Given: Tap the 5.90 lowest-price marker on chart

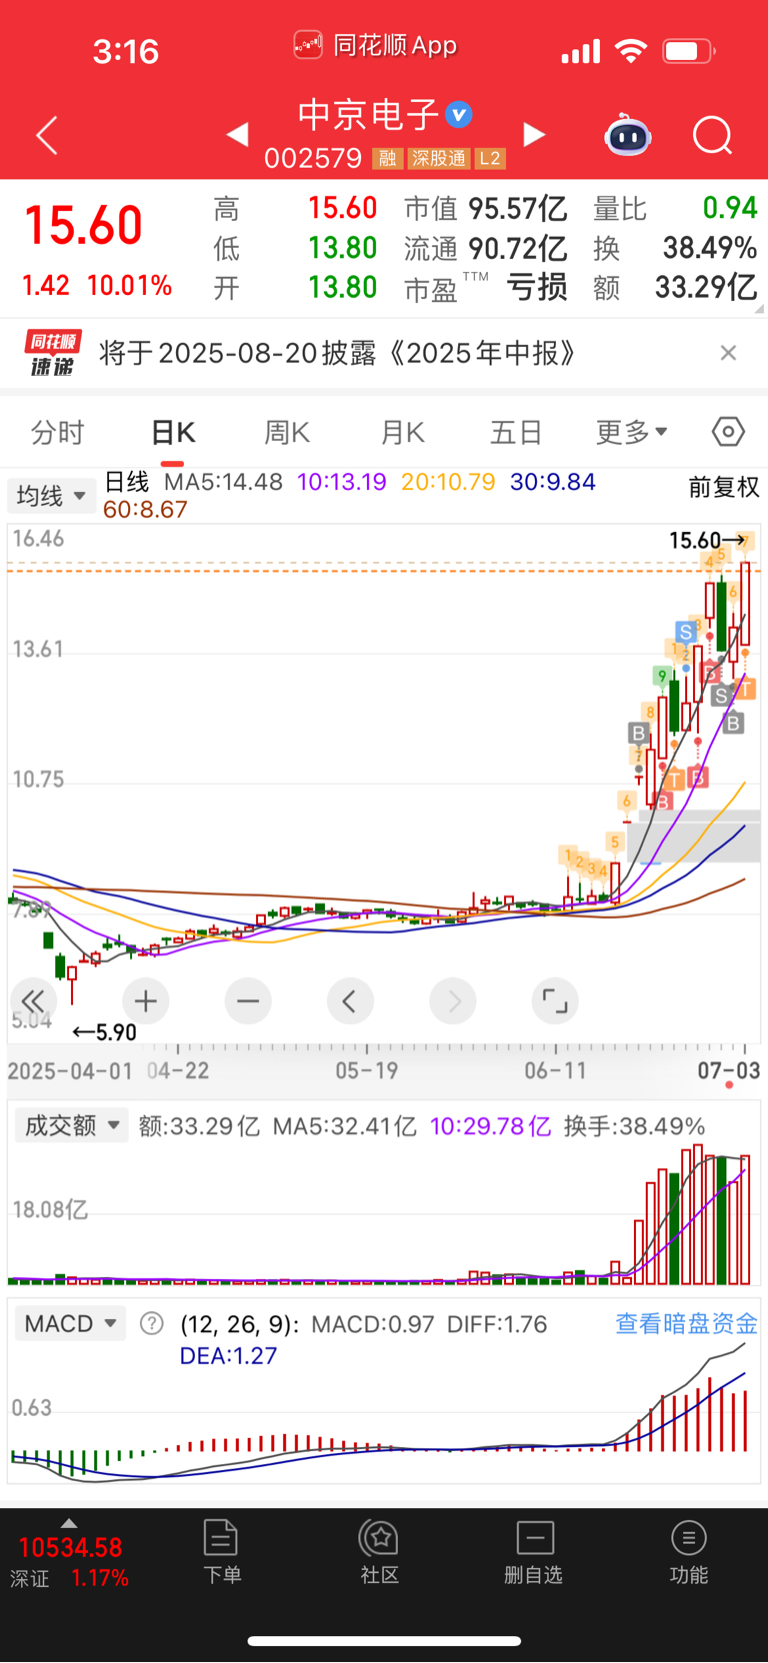Looking at the screenshot, I should (x=105, y=1032).
